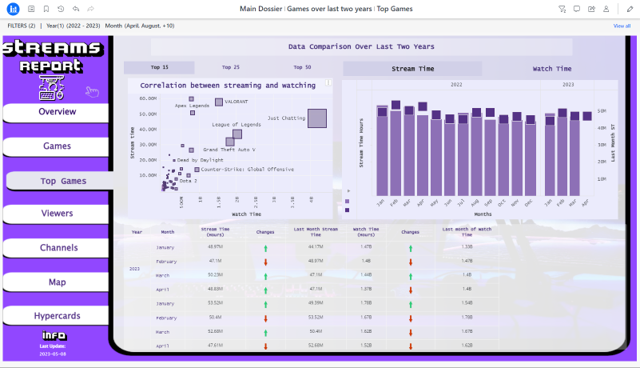Select the VALORANT data point

[219, 102]
